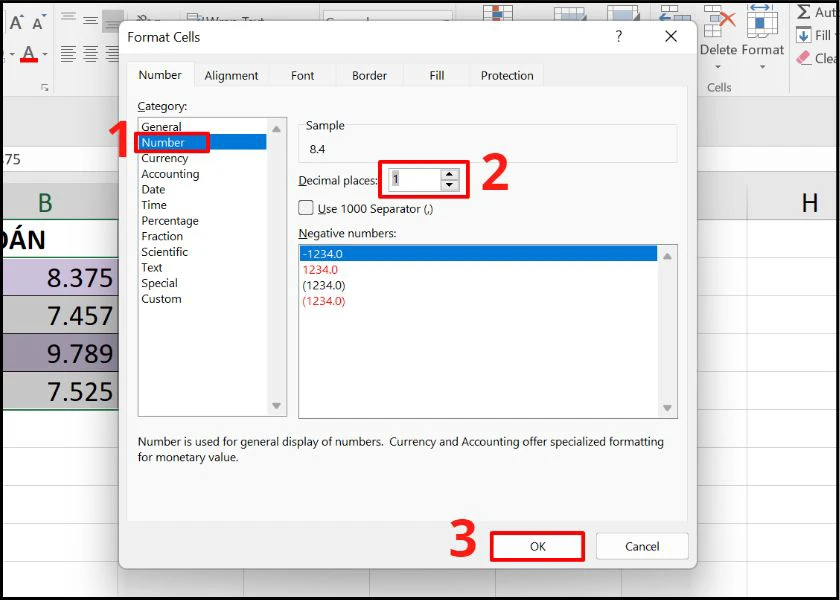The height and width of the screenshot is (600, 840).
Task: Center text horizontally in ribbon
Action: [x=91, y=54]
